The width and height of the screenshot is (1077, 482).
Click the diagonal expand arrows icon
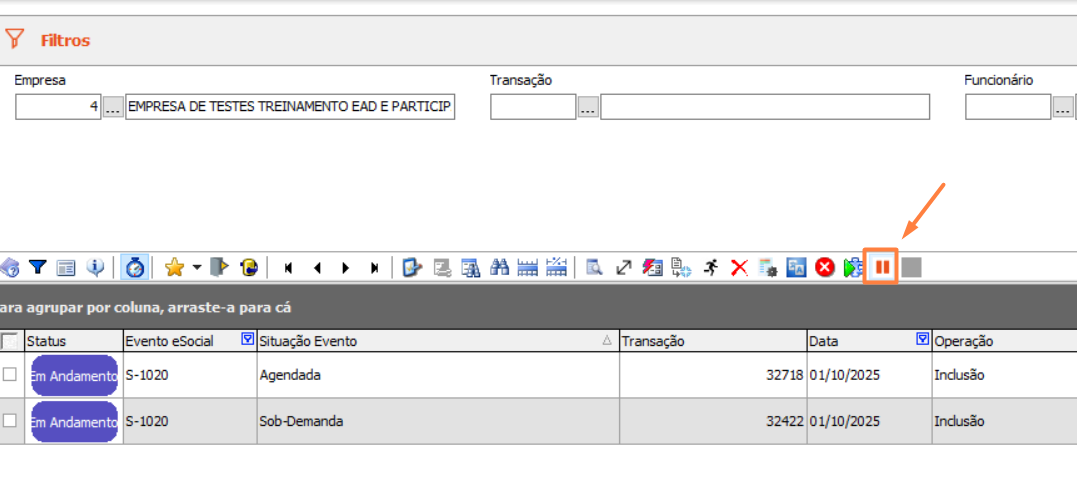624,267
